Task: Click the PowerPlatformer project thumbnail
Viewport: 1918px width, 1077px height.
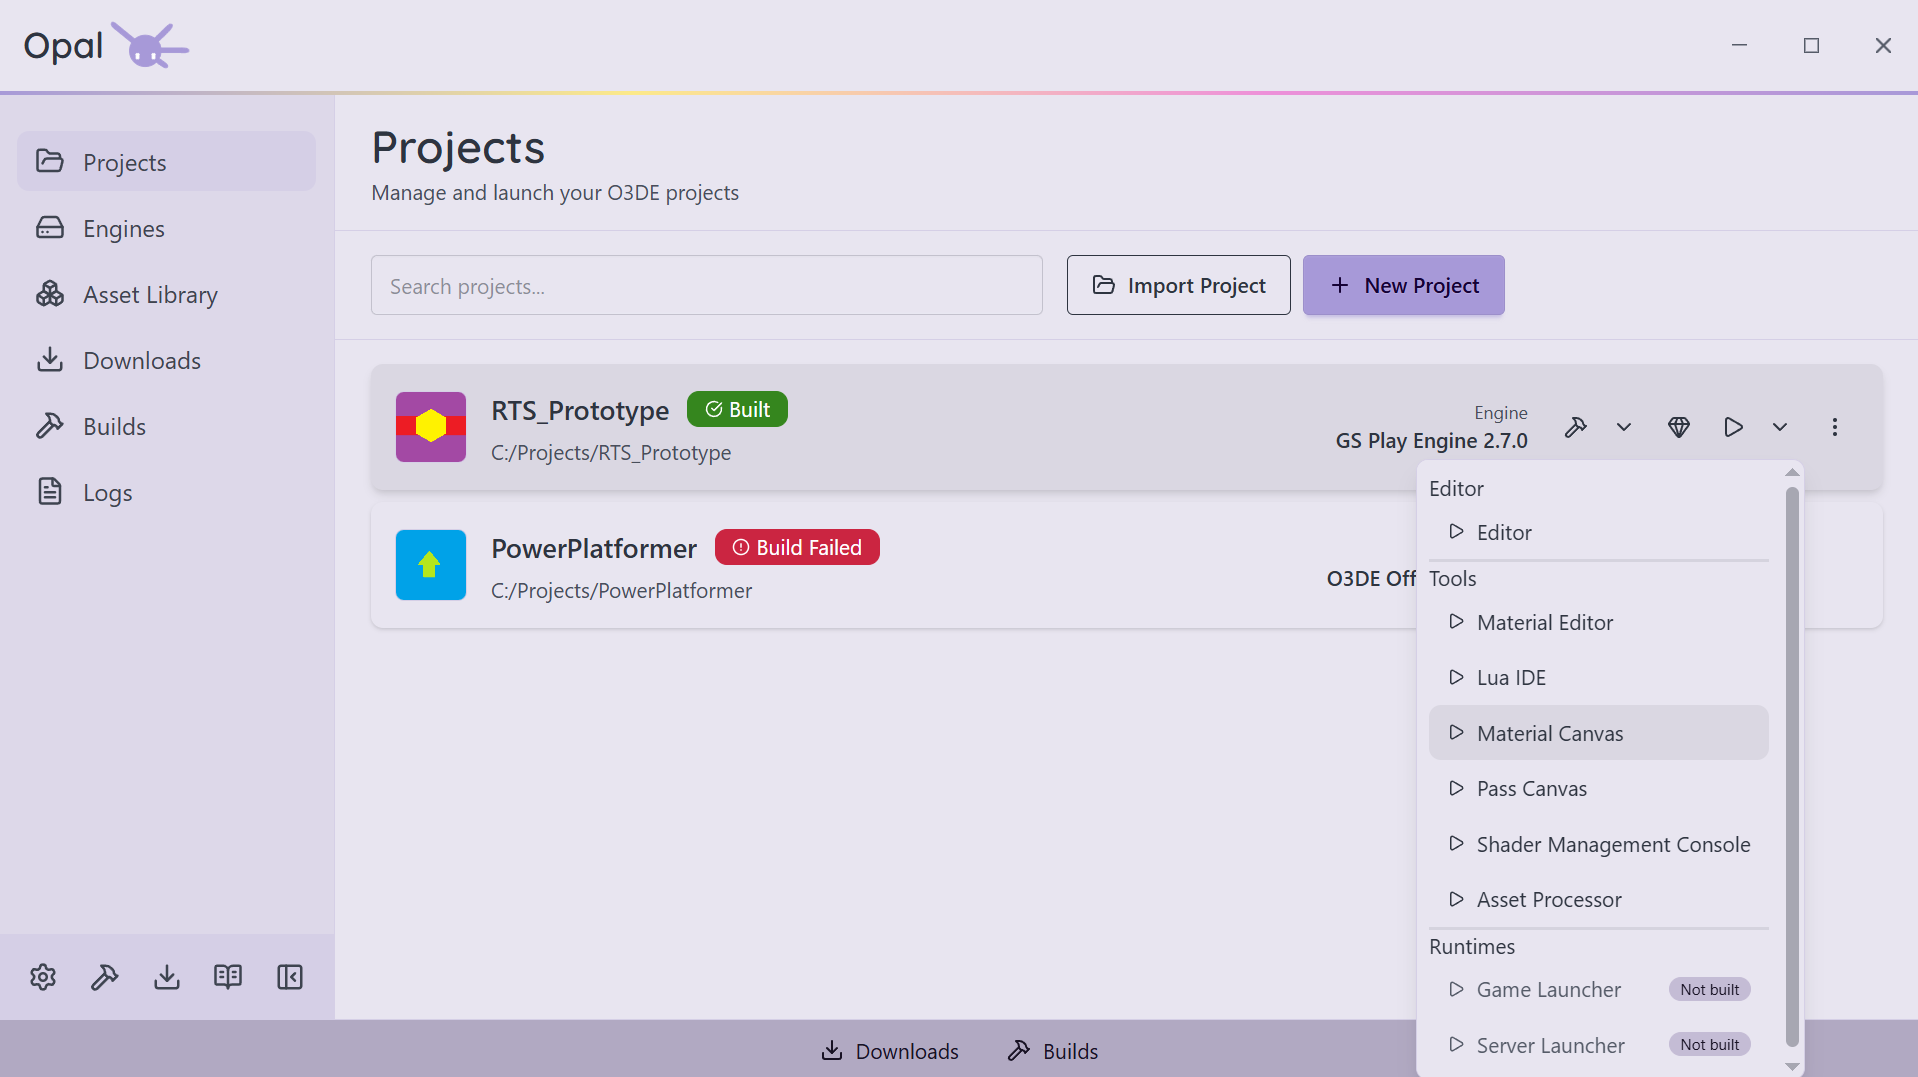Action: click(431, 565)
